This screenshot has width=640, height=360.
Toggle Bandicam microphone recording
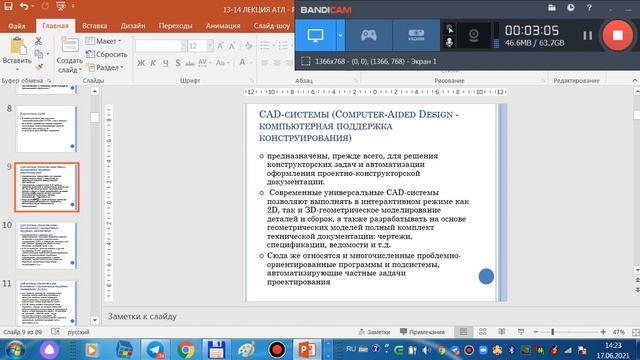coord(449,42)
